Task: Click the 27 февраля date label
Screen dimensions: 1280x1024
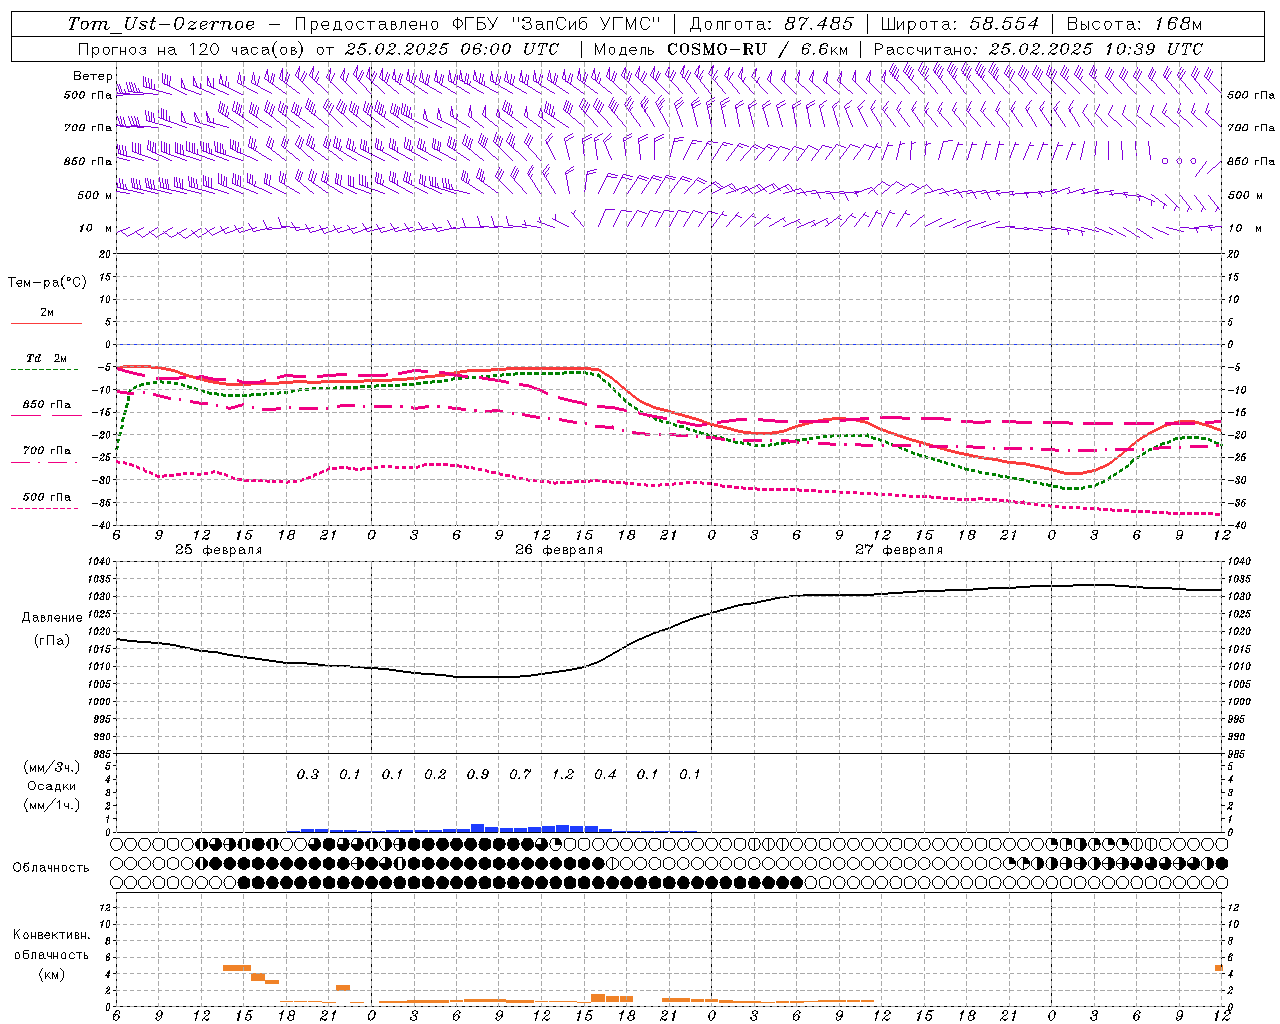Action: [x=899, y=550]
